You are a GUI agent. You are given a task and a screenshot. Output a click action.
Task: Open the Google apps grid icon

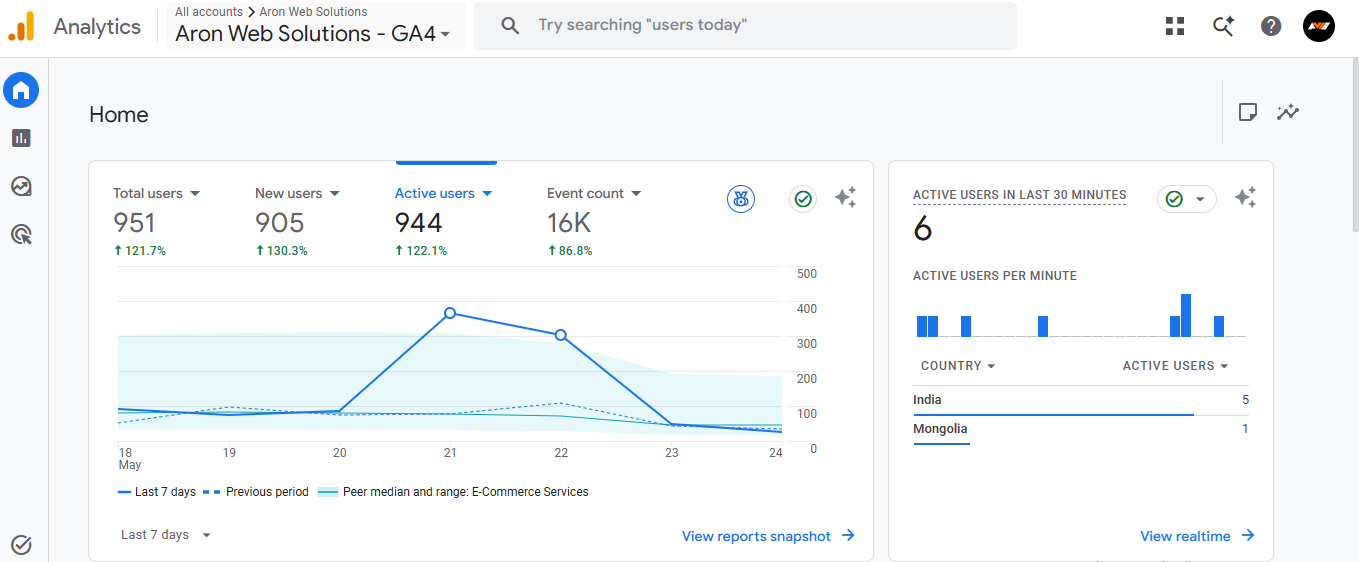pyautogui.click(x=1175, y=26)
